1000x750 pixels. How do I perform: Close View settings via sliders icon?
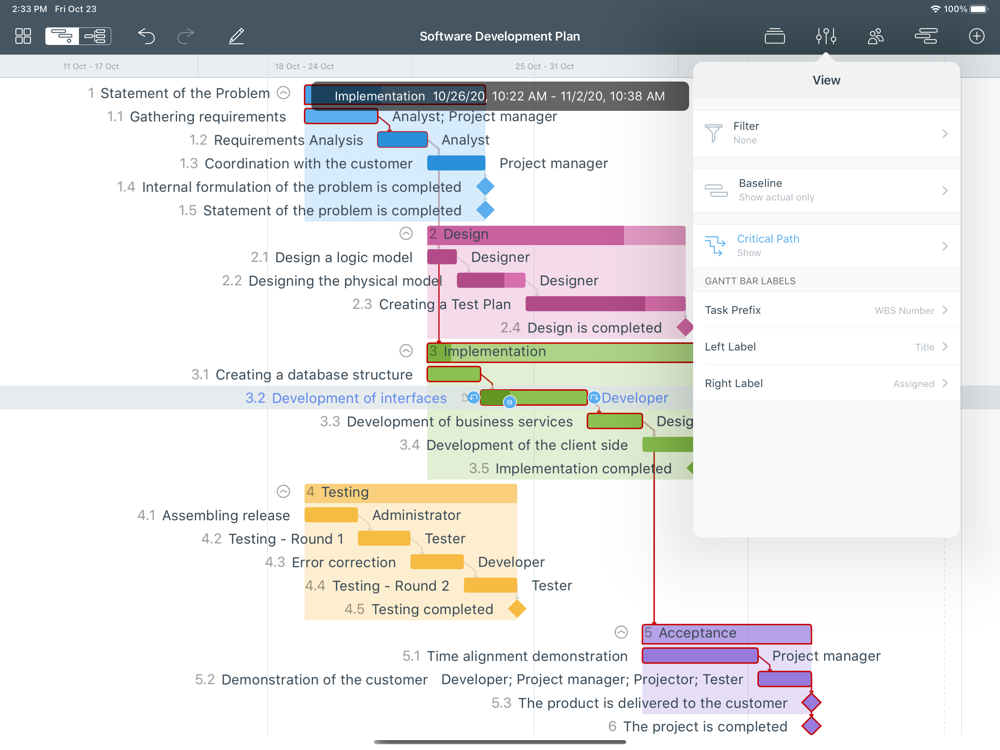(825, 36)
